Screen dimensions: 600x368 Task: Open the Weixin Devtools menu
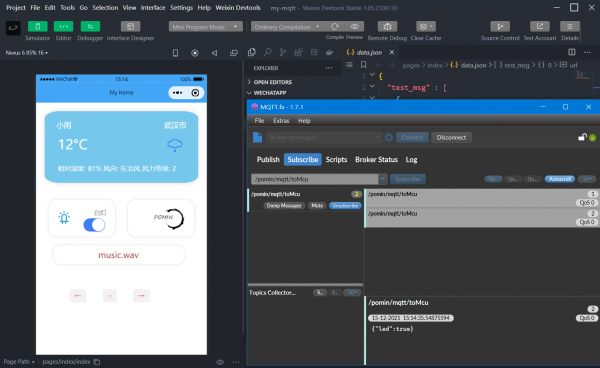(238, 8)
